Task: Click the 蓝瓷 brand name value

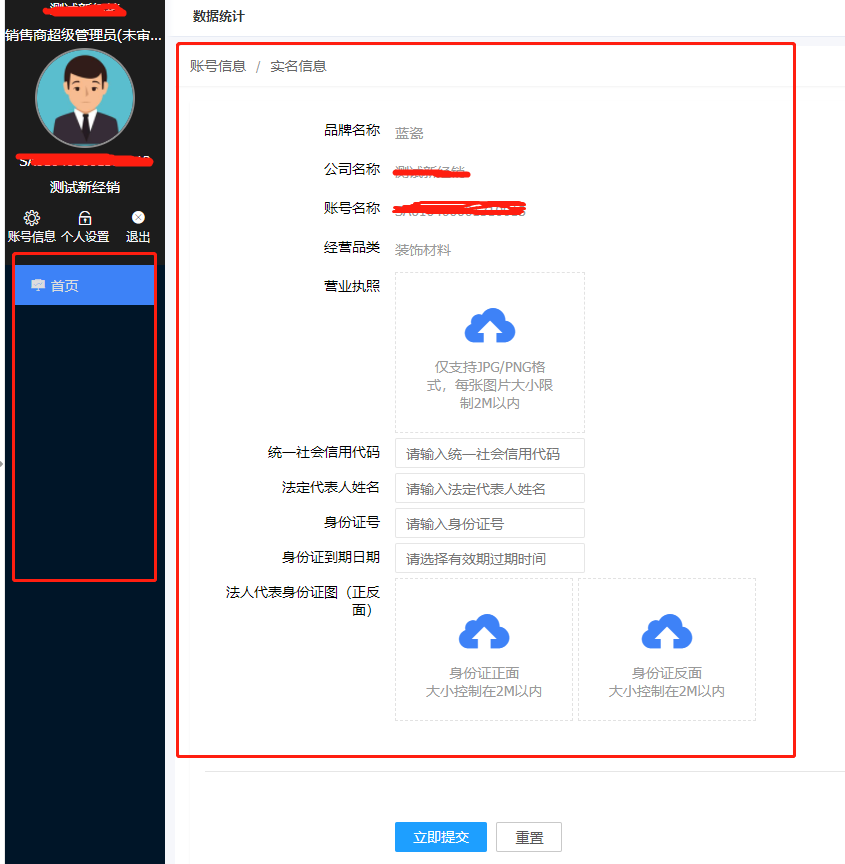Action: 409,133
